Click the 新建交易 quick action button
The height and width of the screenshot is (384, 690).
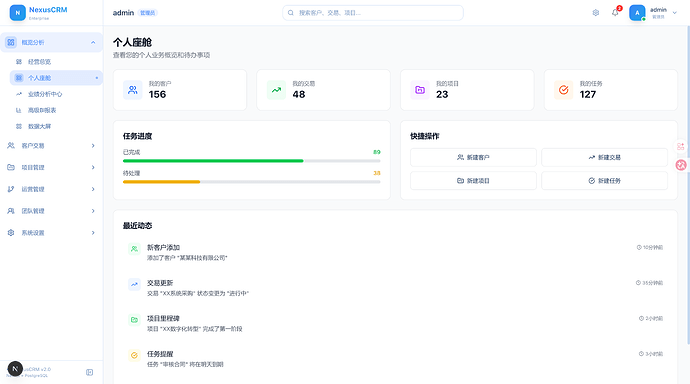(x=604, y=157)
